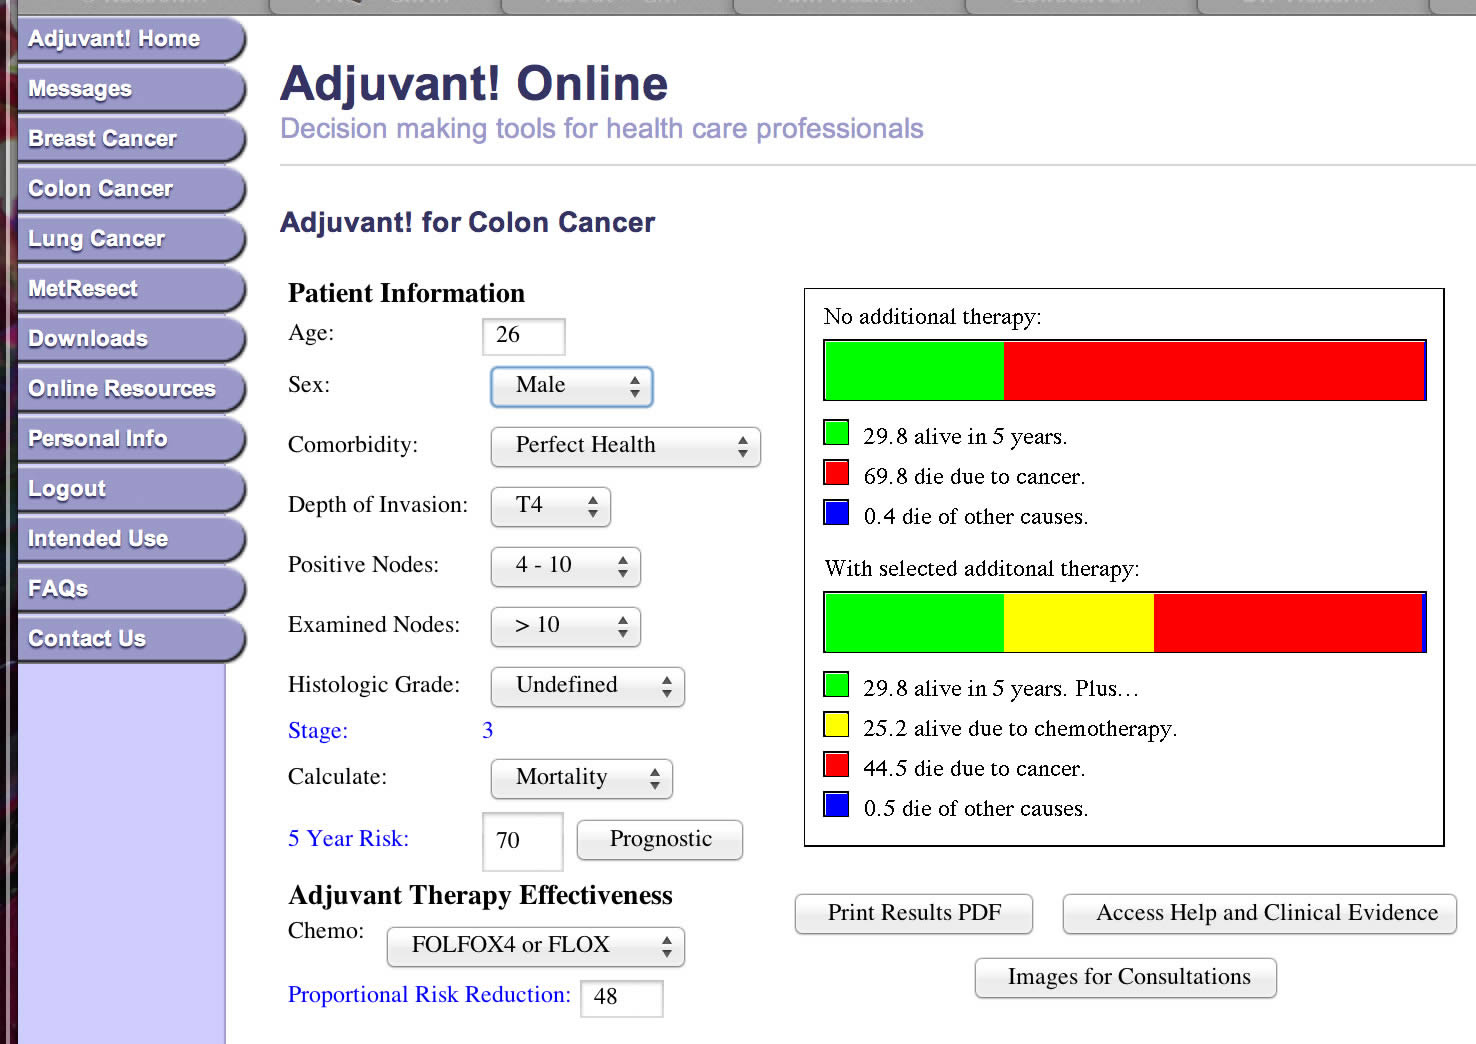Open Depth of Invasion T4 dropdown
The height and width of the screenshot is (1044, 1476).
(550, 506)
